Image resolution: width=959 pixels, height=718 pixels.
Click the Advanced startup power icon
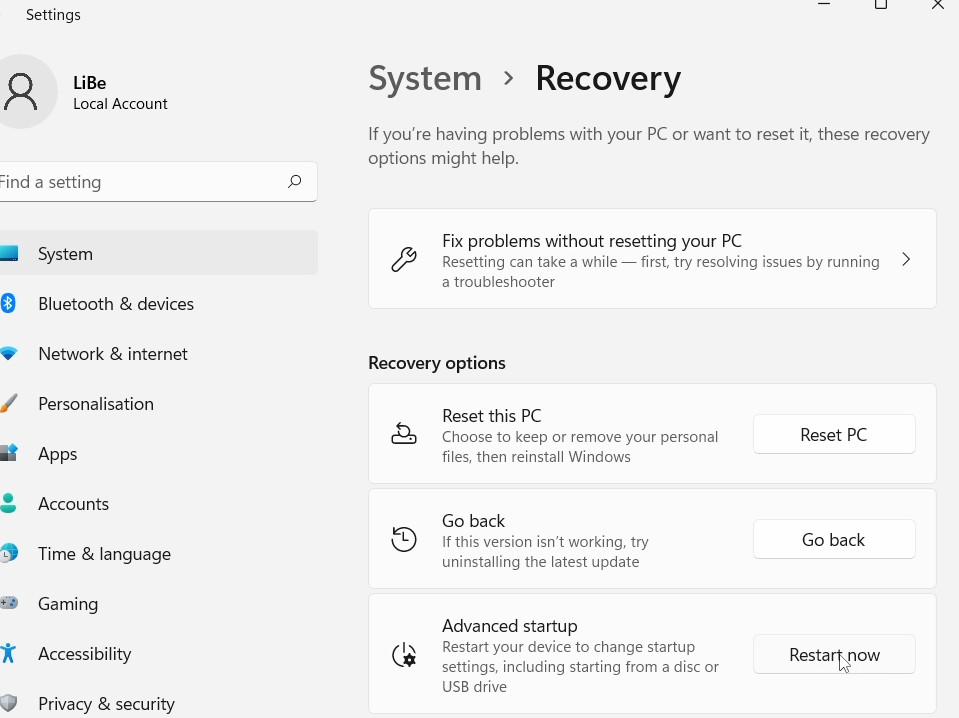[x=404, y=655]
